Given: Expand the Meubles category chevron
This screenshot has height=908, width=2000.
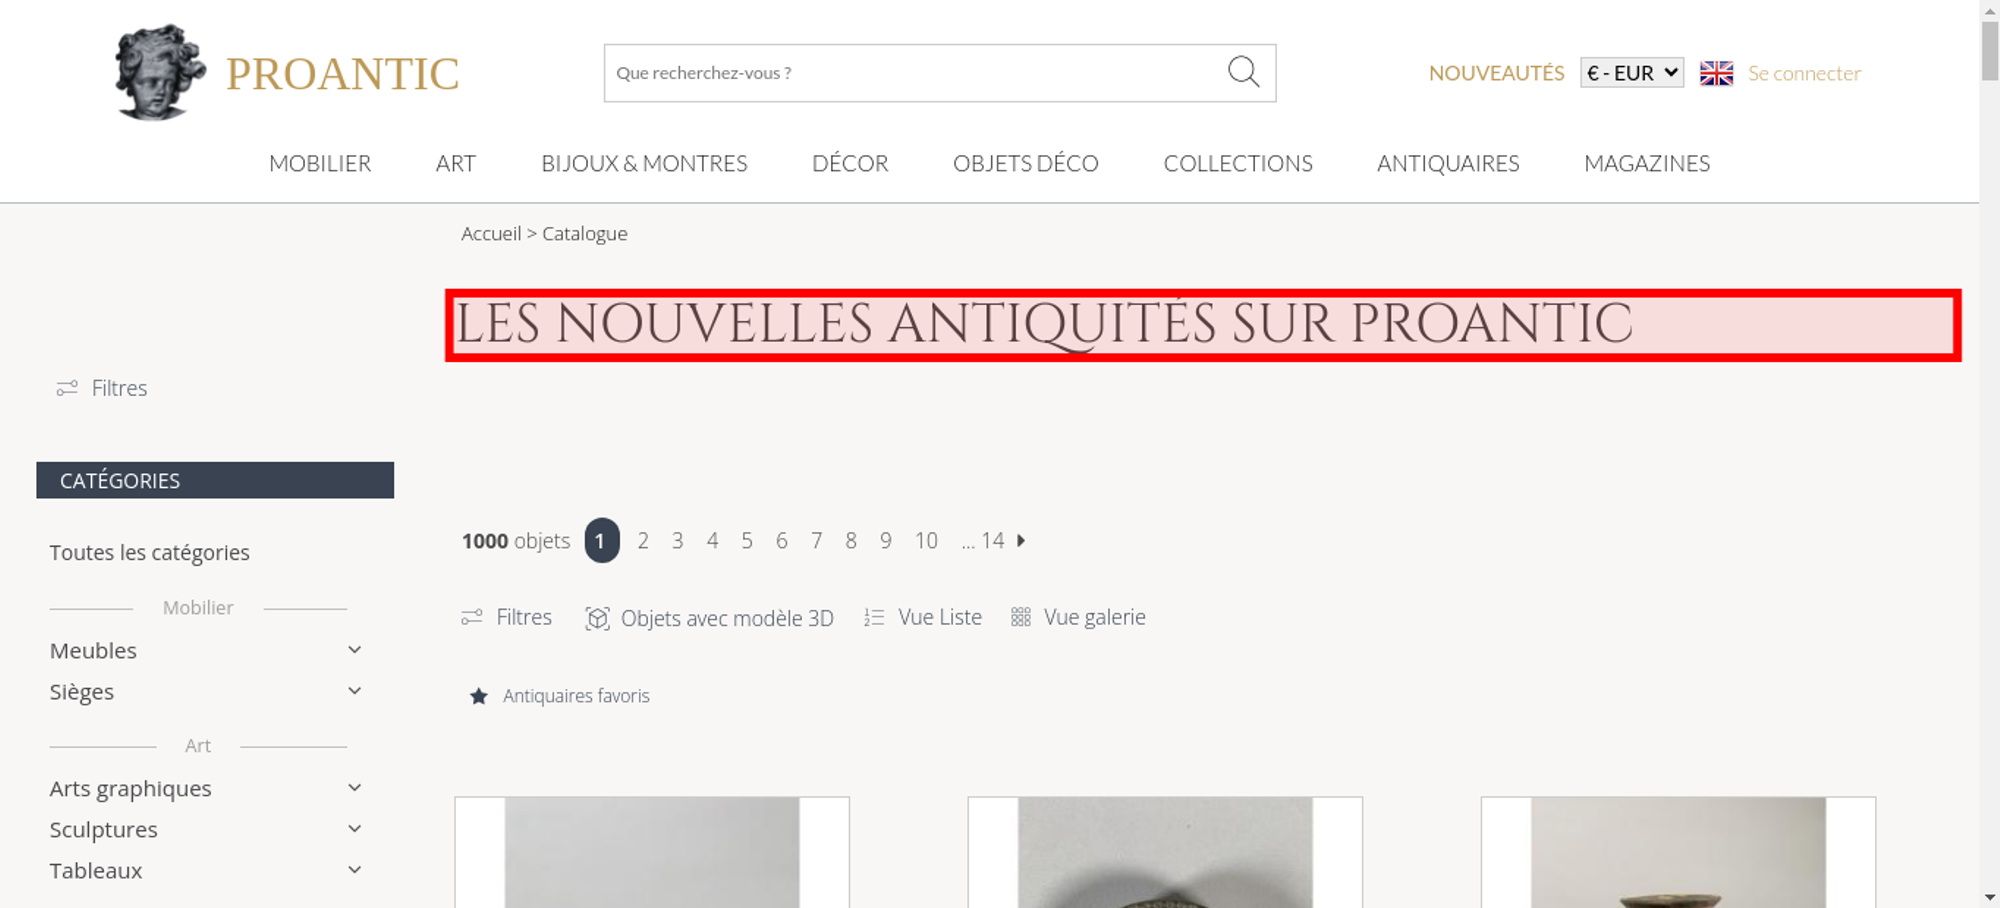Looking at the screenshot, I should 354,650.
